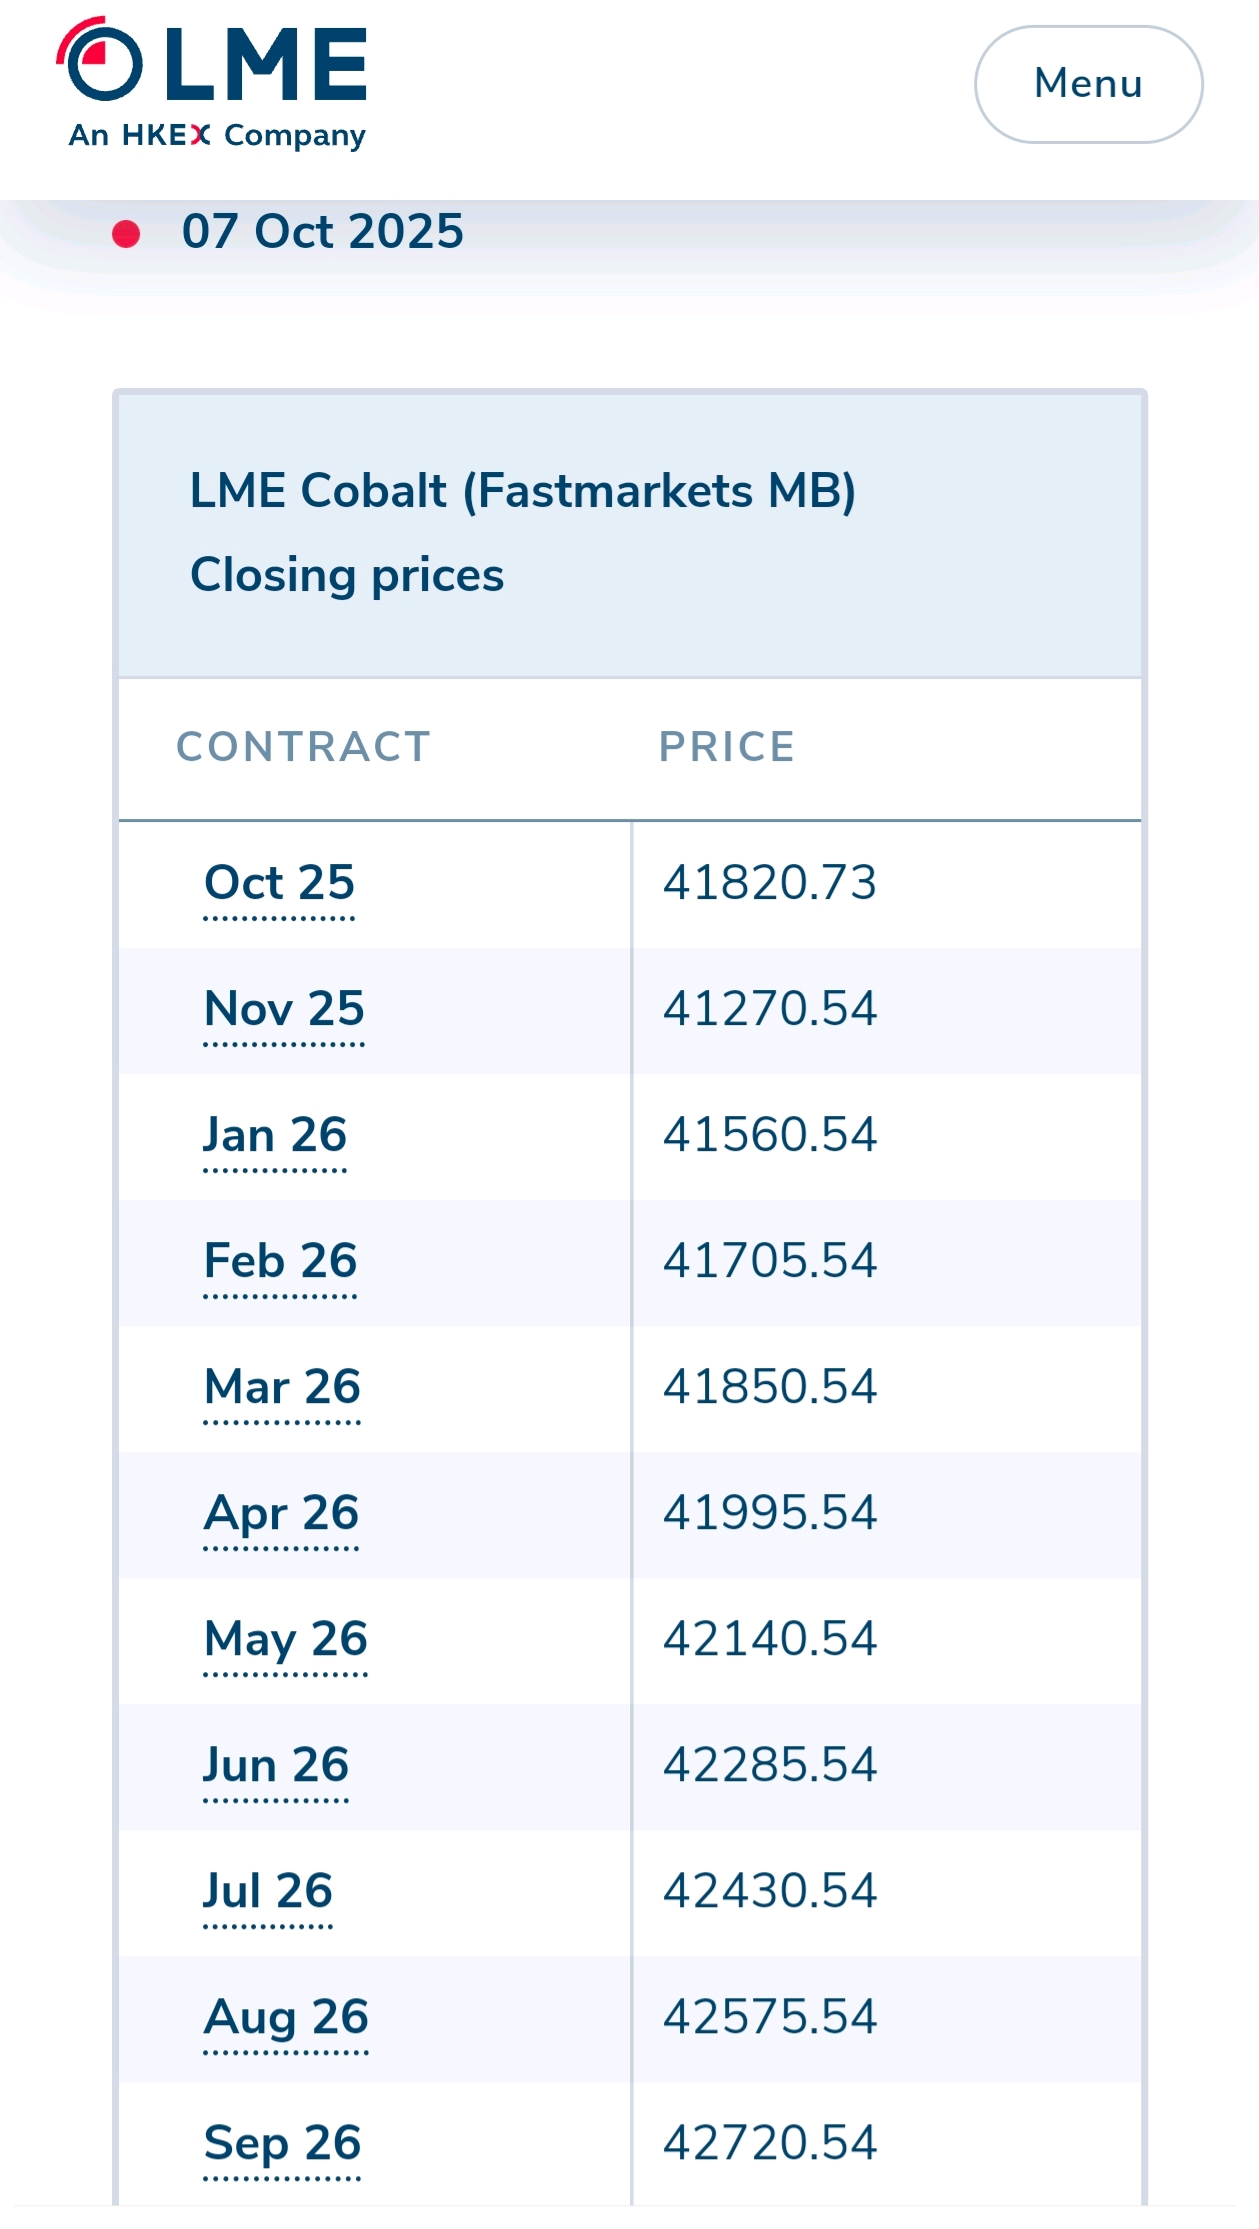
Task: Open the Menu button
Action: (x=1088, y=84)
